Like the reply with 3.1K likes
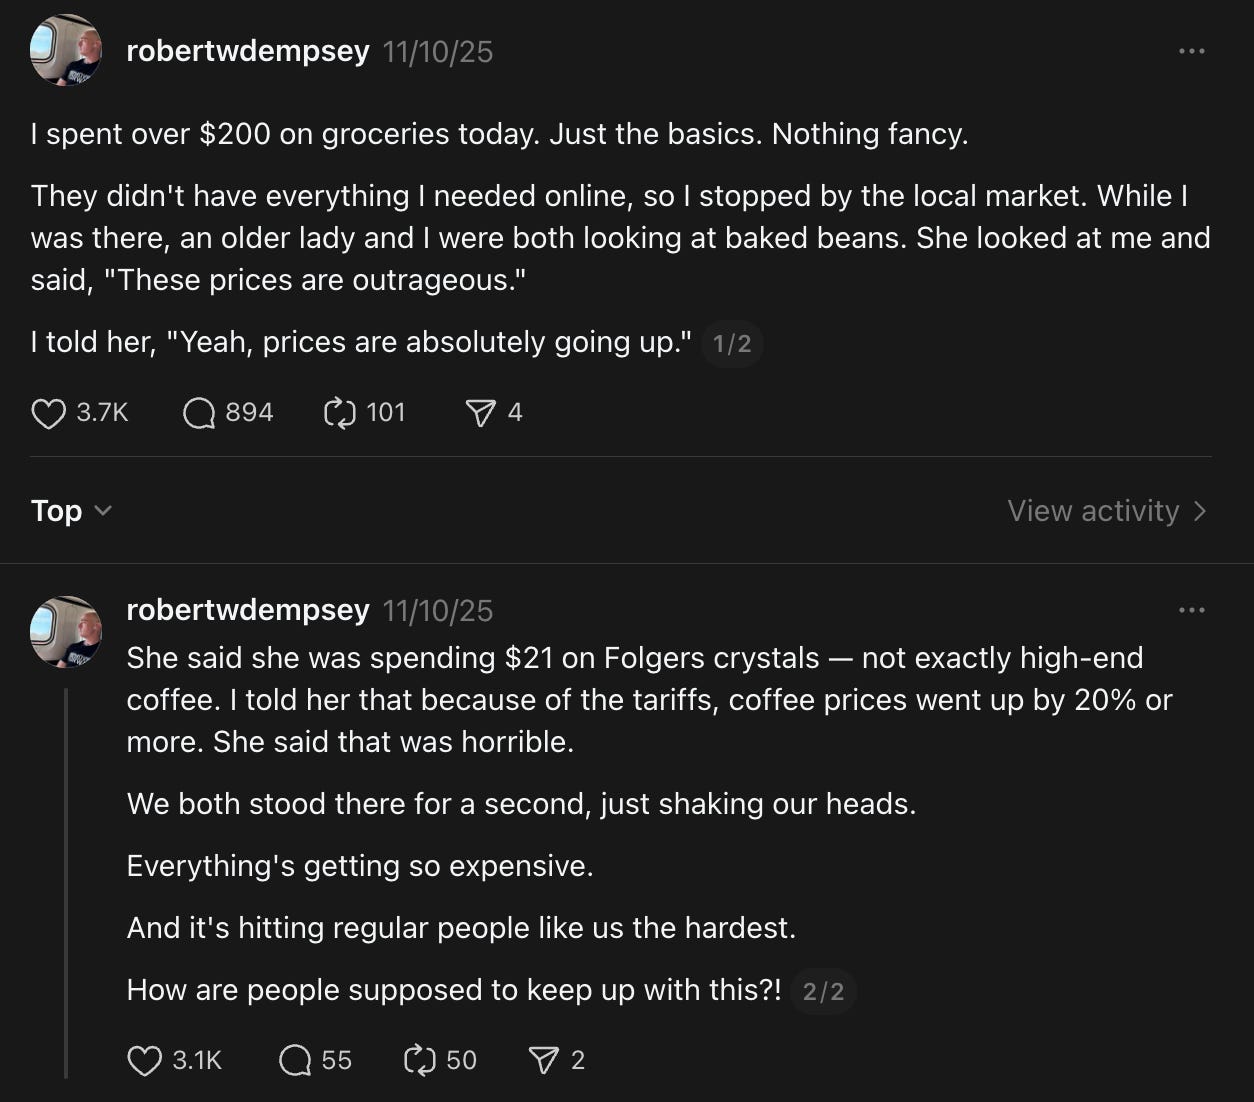The width and height of the screenshot is (1254, 1102). tap(144, 1060)
